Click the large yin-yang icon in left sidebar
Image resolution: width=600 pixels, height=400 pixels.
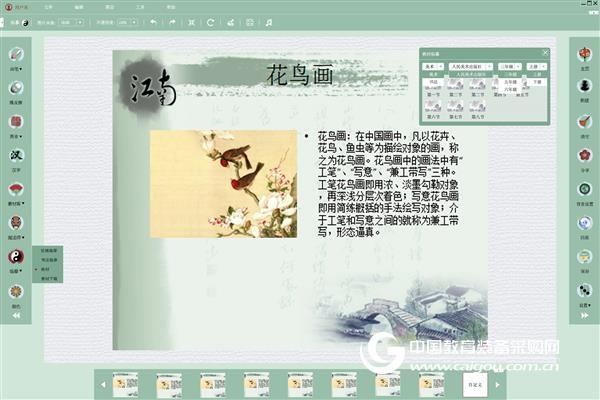(x=16, y=256)
